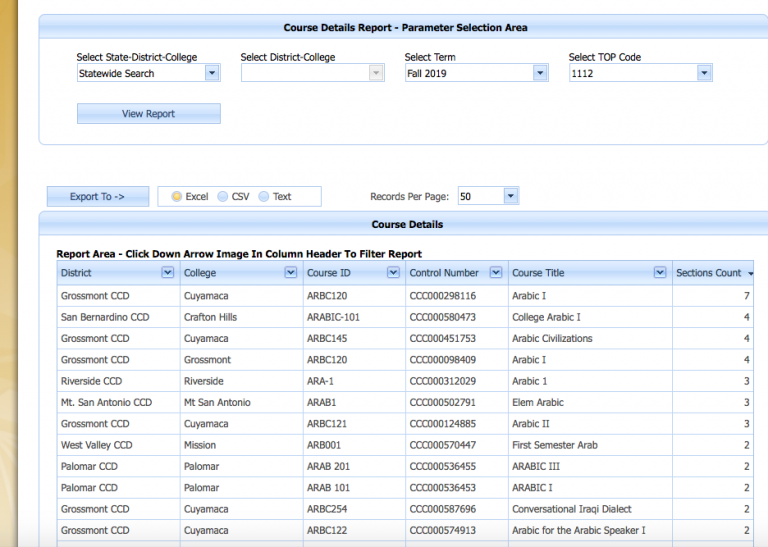Viewport: 768px width, 547px height.
Task: Select the Excel export radio button
Action: 176,196
